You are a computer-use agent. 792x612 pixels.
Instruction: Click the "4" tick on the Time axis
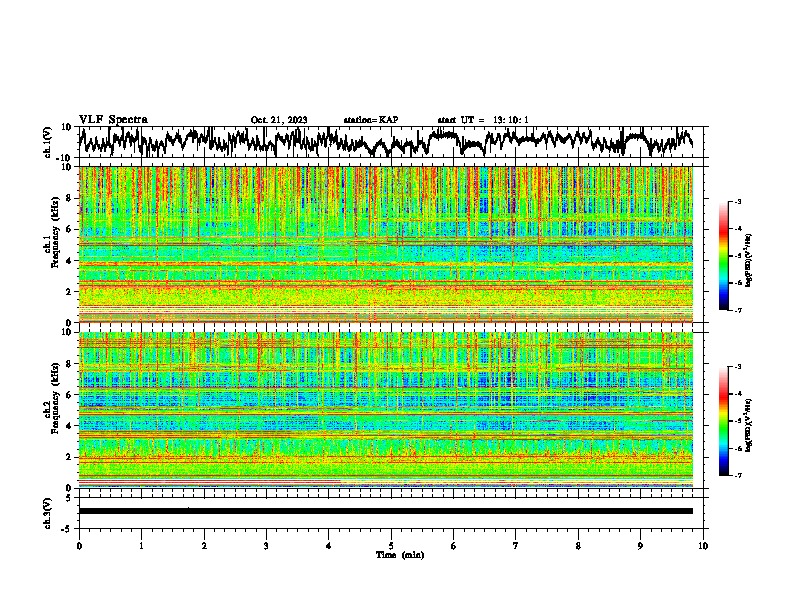pyautogui.click(x=329, y=546)
